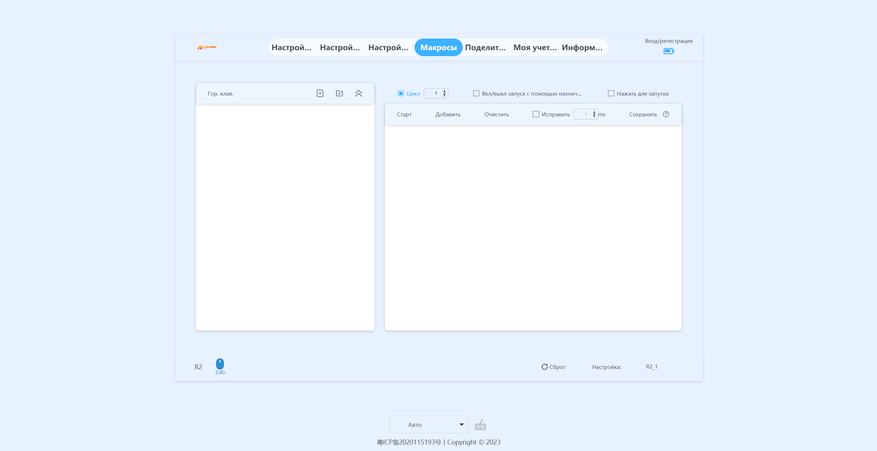Click the new macro file icon
The width and height of the screenshot is (877, 451).
pos(320,93)
